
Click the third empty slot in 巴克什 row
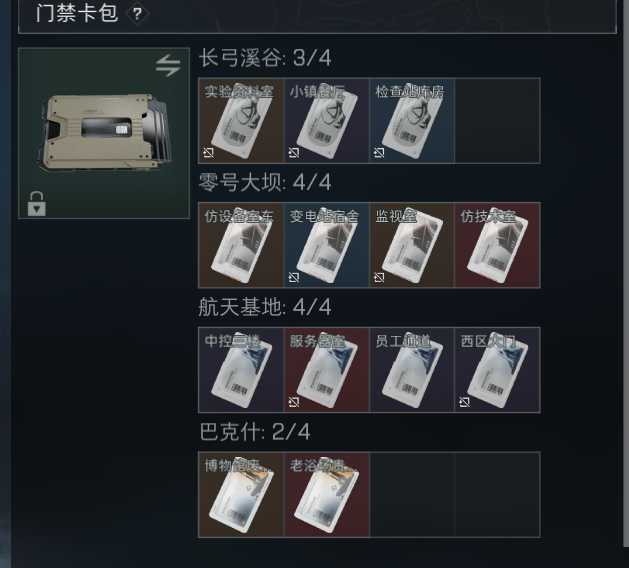(412, 495)
